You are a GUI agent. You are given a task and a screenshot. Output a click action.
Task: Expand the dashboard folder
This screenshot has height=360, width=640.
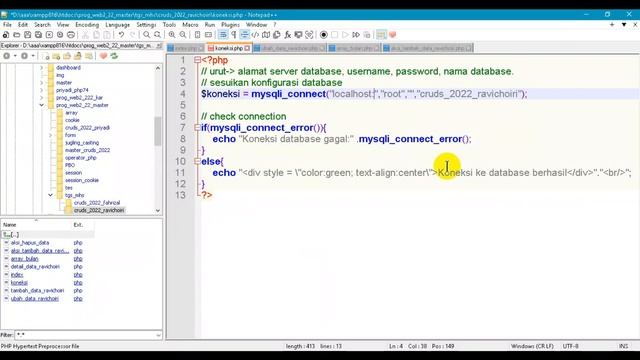41,68
